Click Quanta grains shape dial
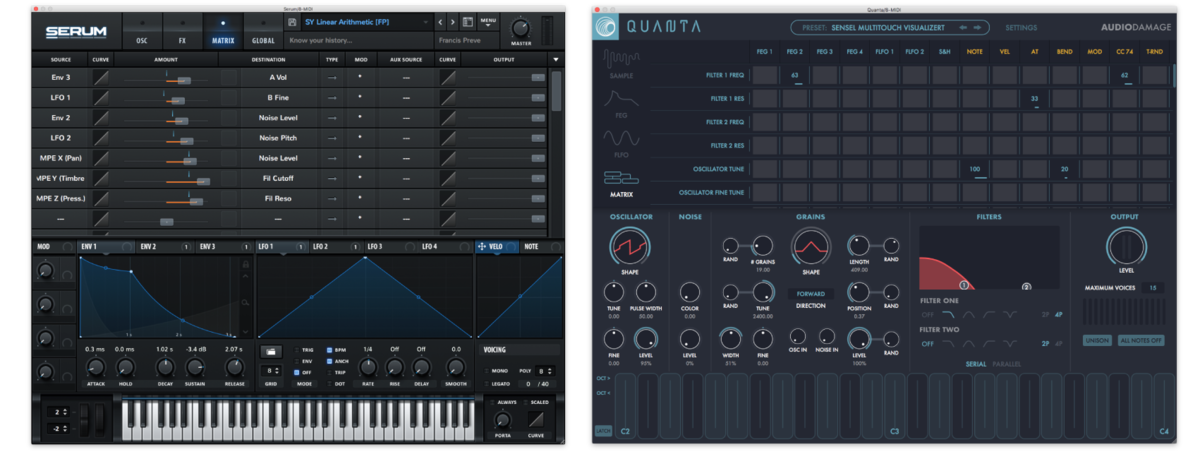The width and height of the screenshot is (1200, 459). pyautogui.click(x=810, y=245)
